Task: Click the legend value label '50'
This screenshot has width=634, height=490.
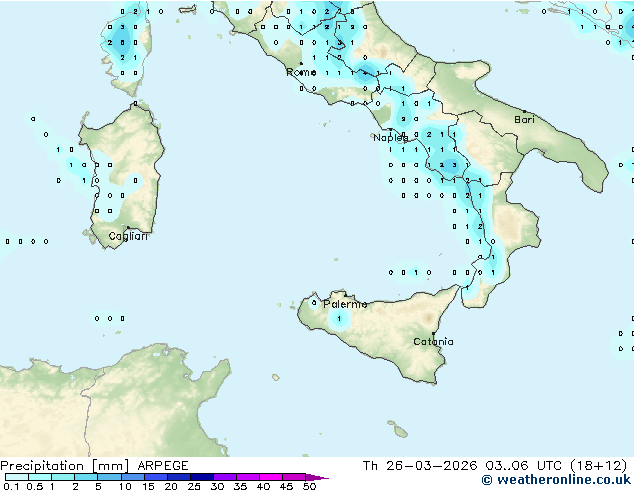Action: 309,486
